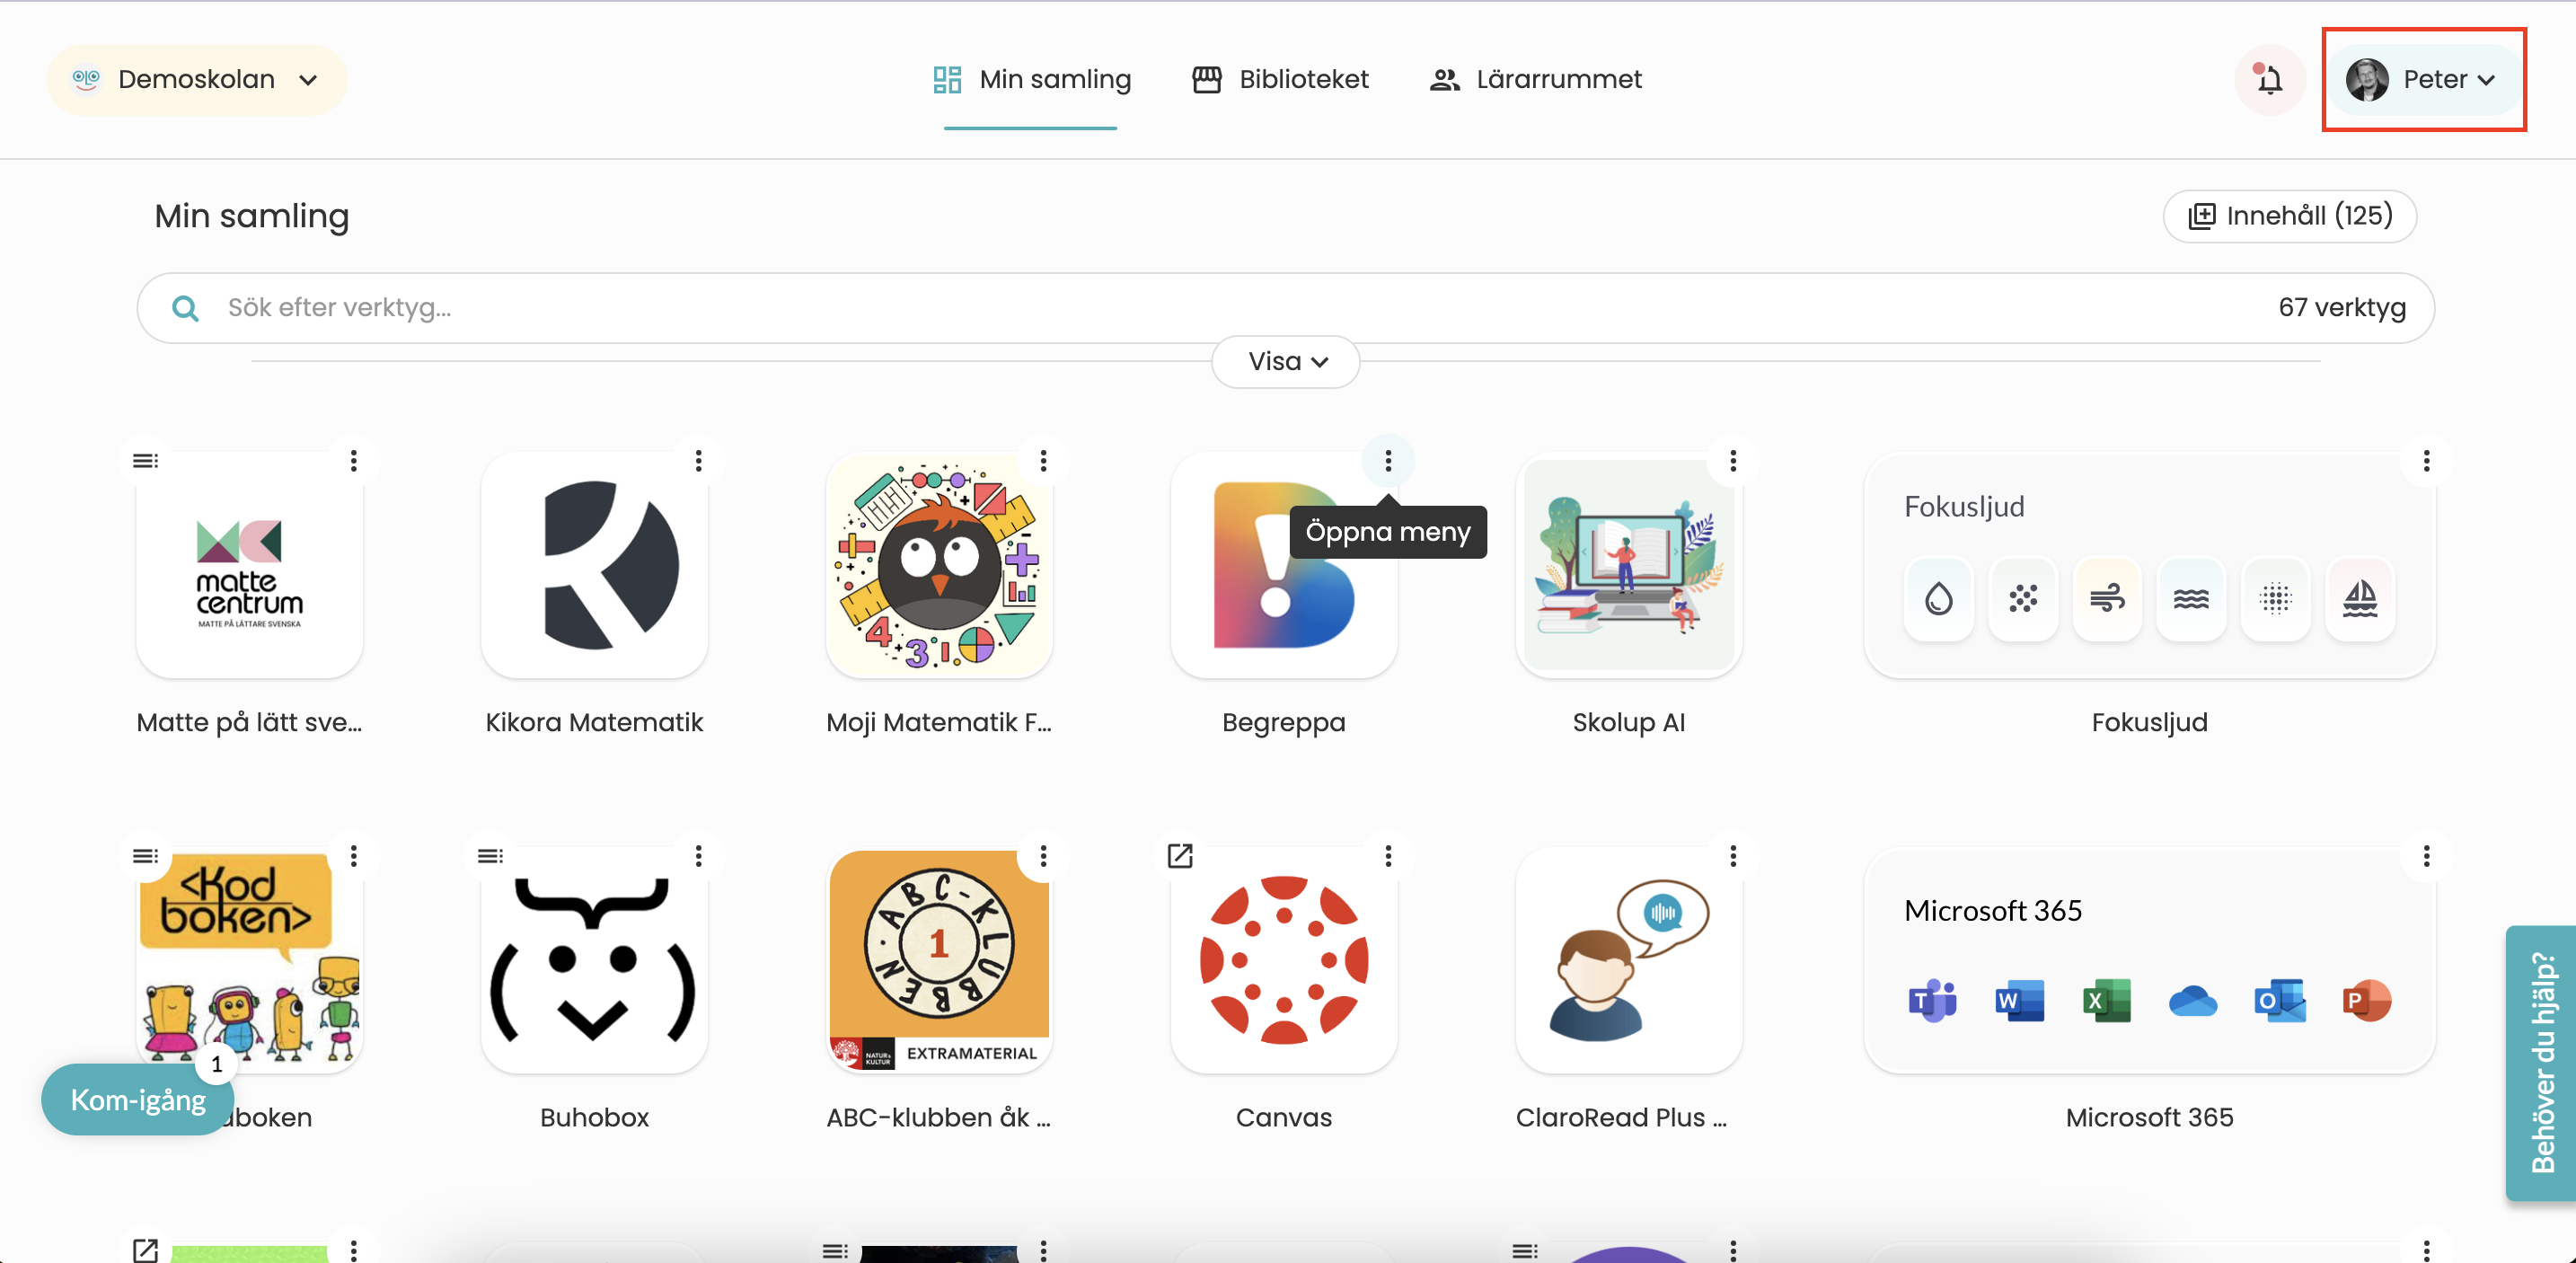Focus the Sök efter verktyg search field
This screenshot has width=2576, height=1263.
pyautogui.click(x=1286, y=308)
